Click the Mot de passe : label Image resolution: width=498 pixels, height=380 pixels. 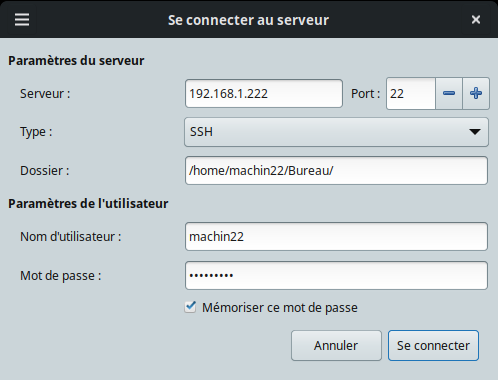[x=60, y=276]
